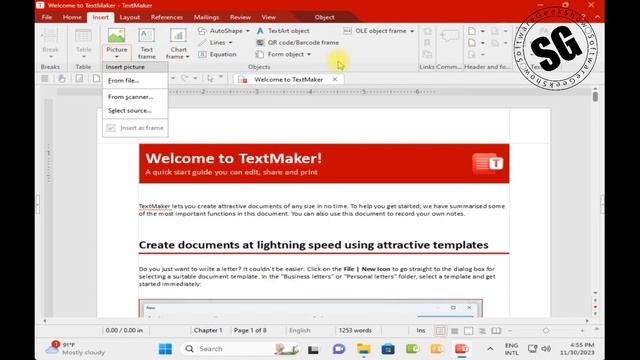
Task: Expand the Table dropdown arrow
Action: click(x=83, y=57)
